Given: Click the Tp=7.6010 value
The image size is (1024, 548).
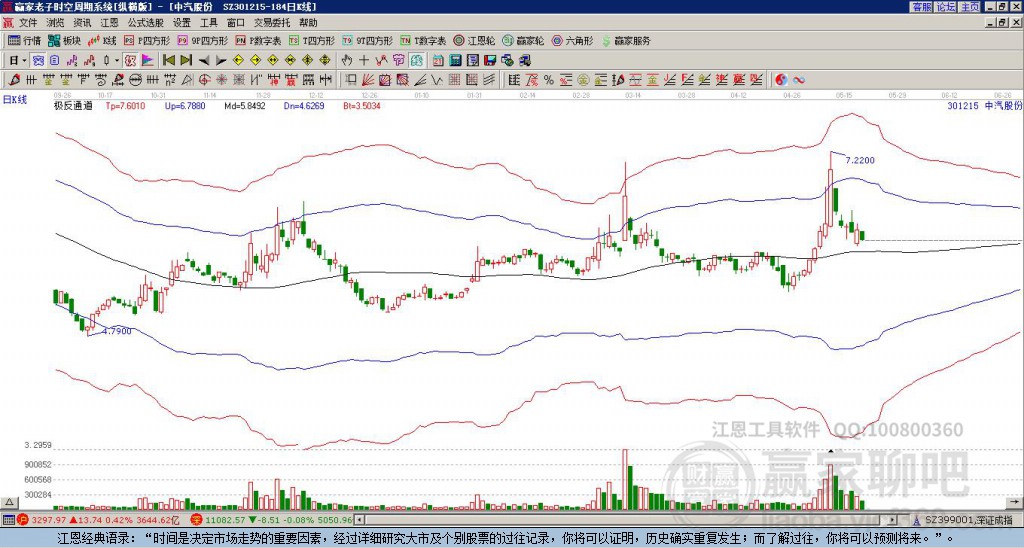Looking at the screenshot, I should pyautogui.click(x=126, y=106).
